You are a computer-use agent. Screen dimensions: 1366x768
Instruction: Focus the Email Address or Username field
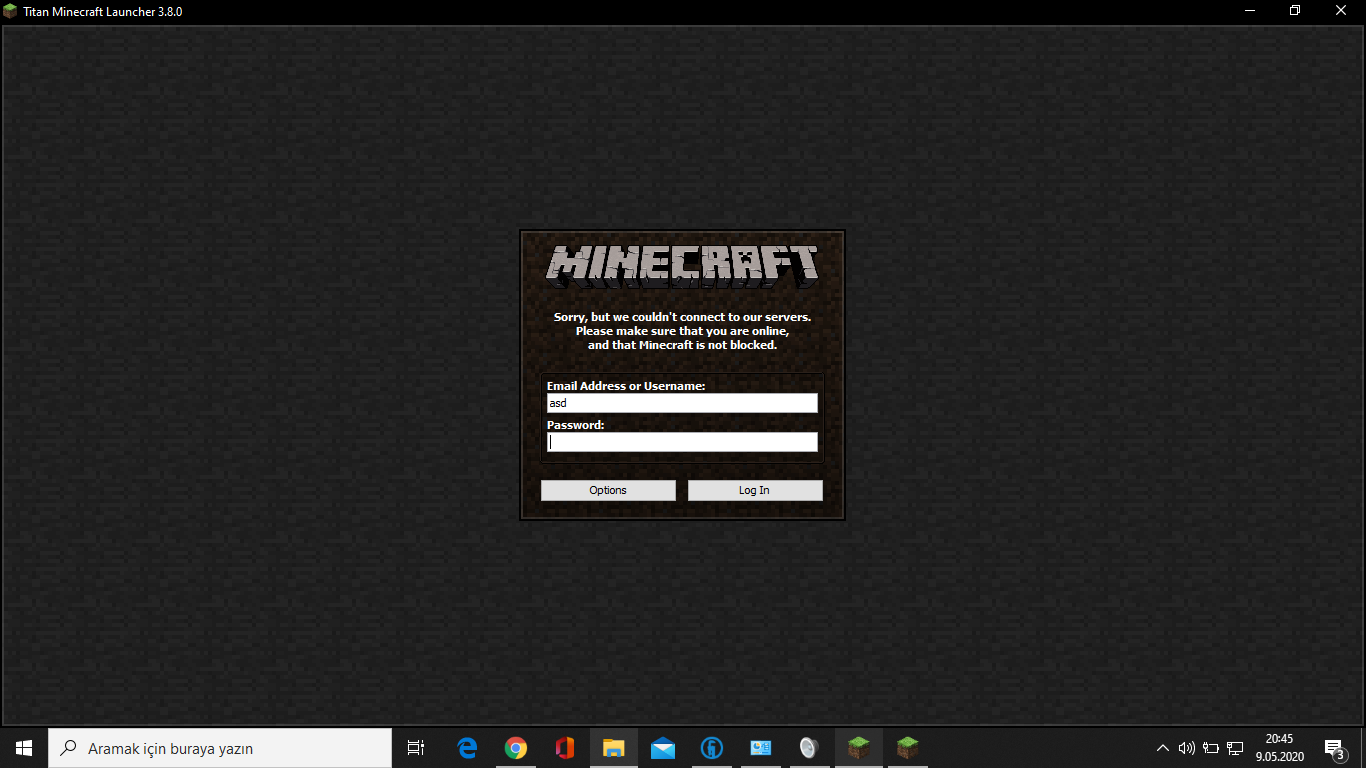[x=682, y=403]
